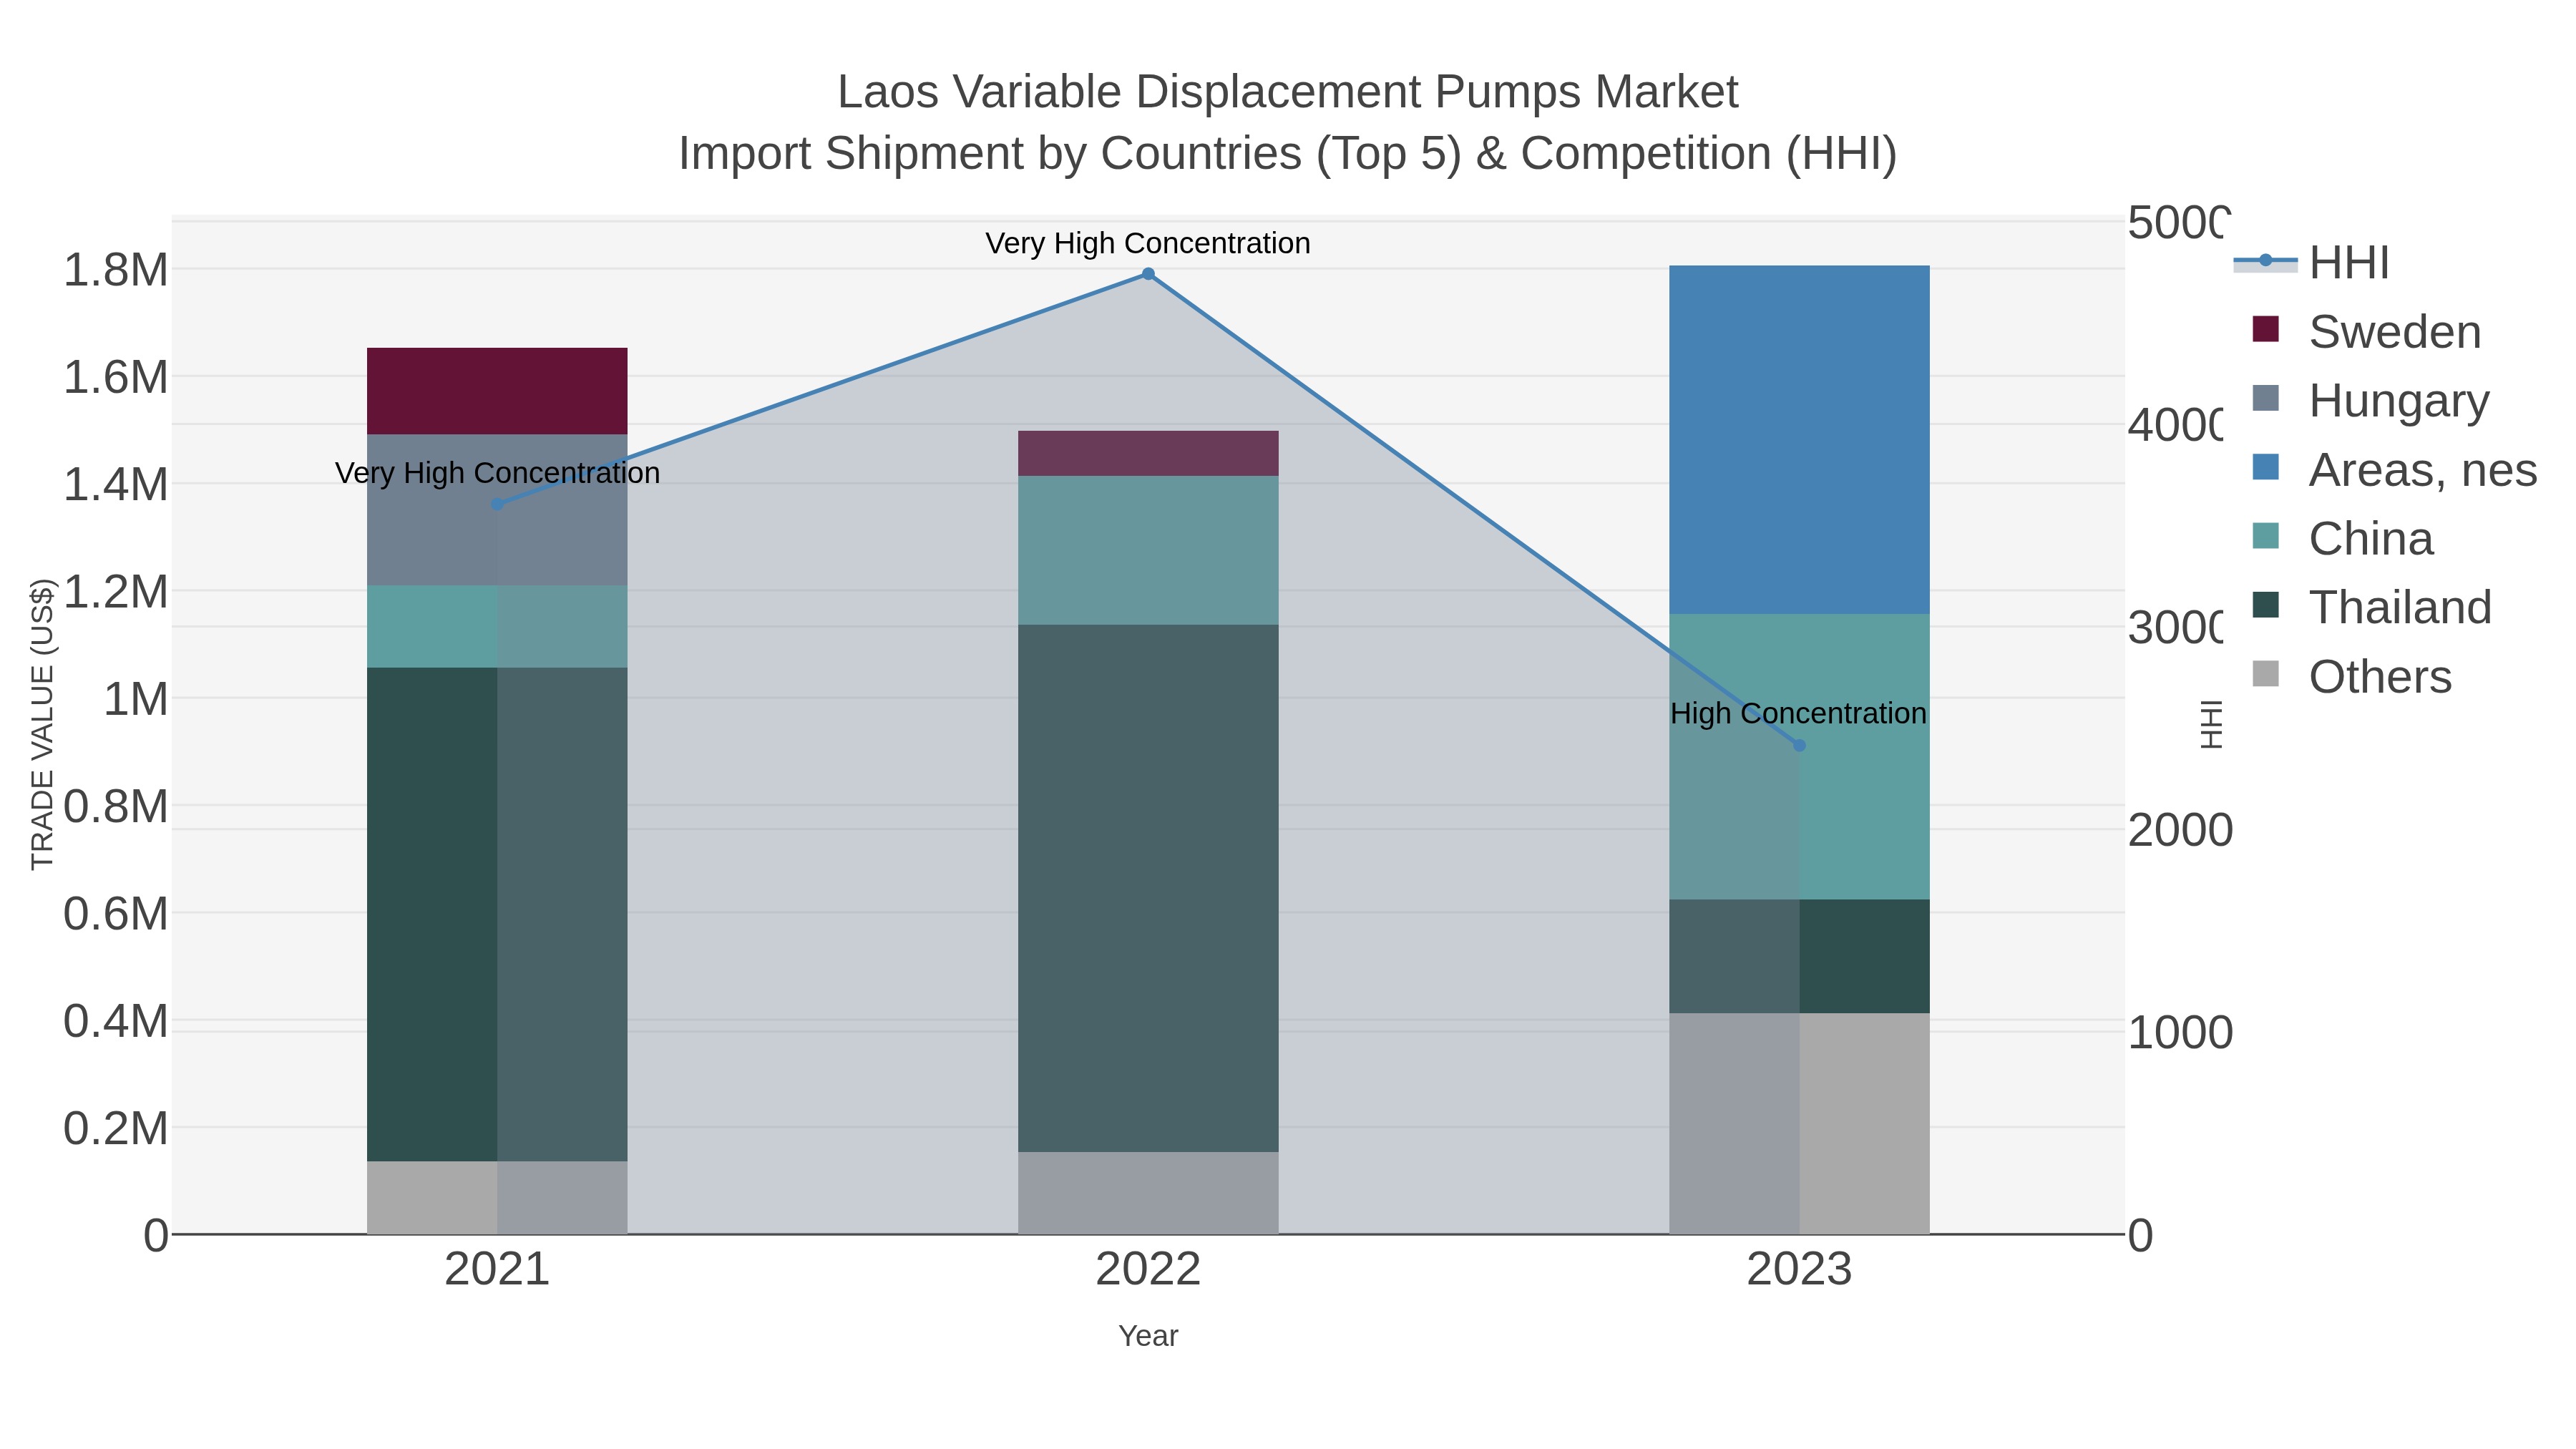This screenshot has width=2576, height=1449.
Task: Click the 2021 'Very High Concentration' annotation
Action: point(497,473)
